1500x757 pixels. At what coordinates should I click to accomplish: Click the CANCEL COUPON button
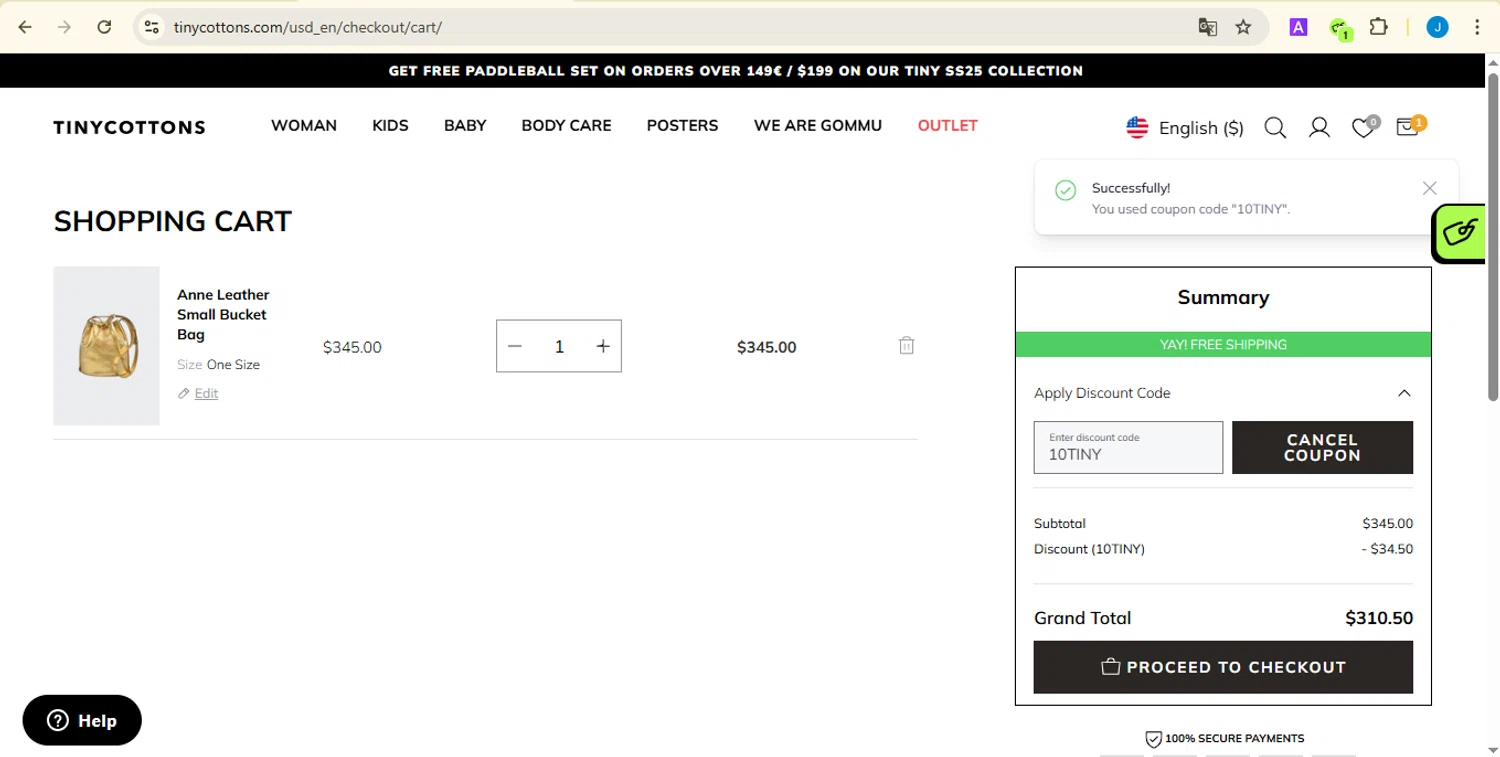[x=1322, y=447]
